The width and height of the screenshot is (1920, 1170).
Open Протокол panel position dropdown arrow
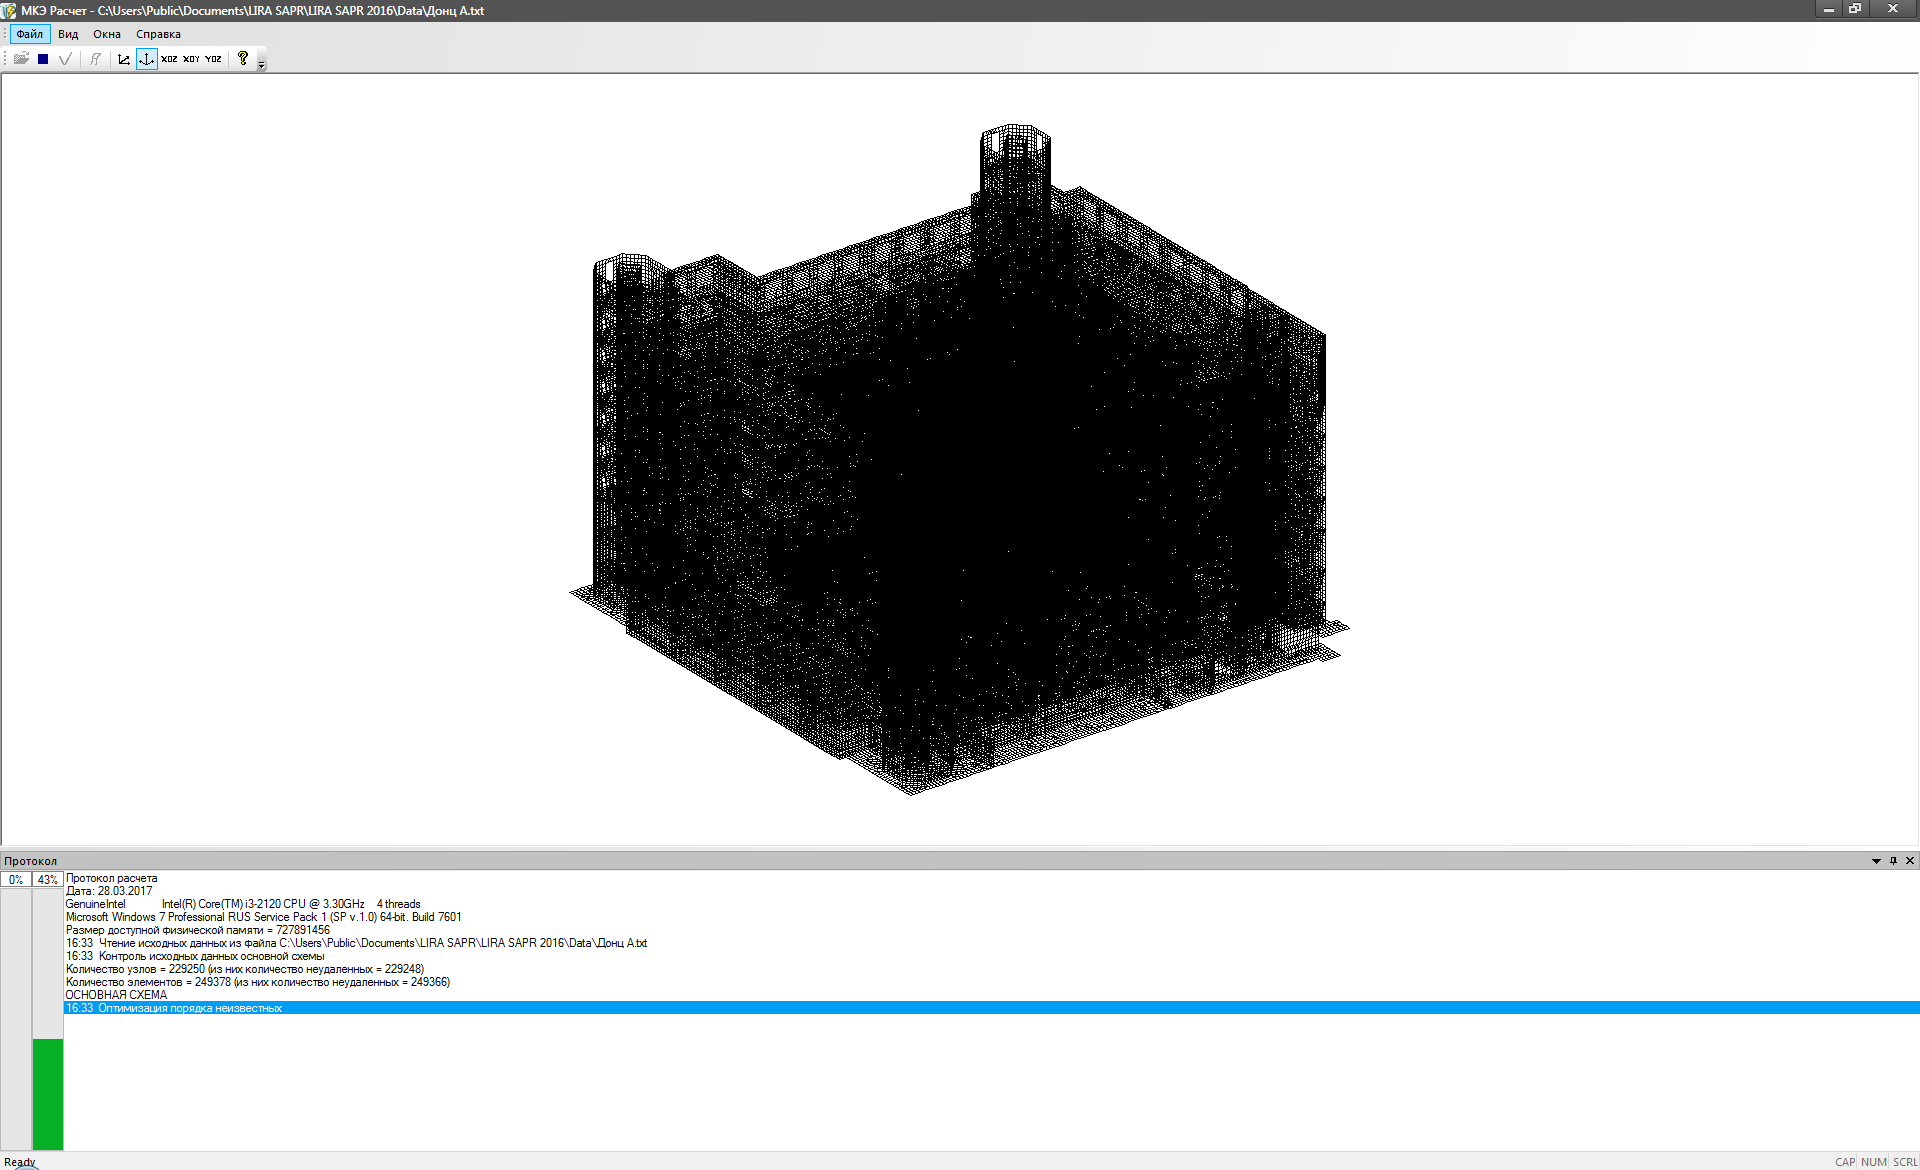(1876, 861)
